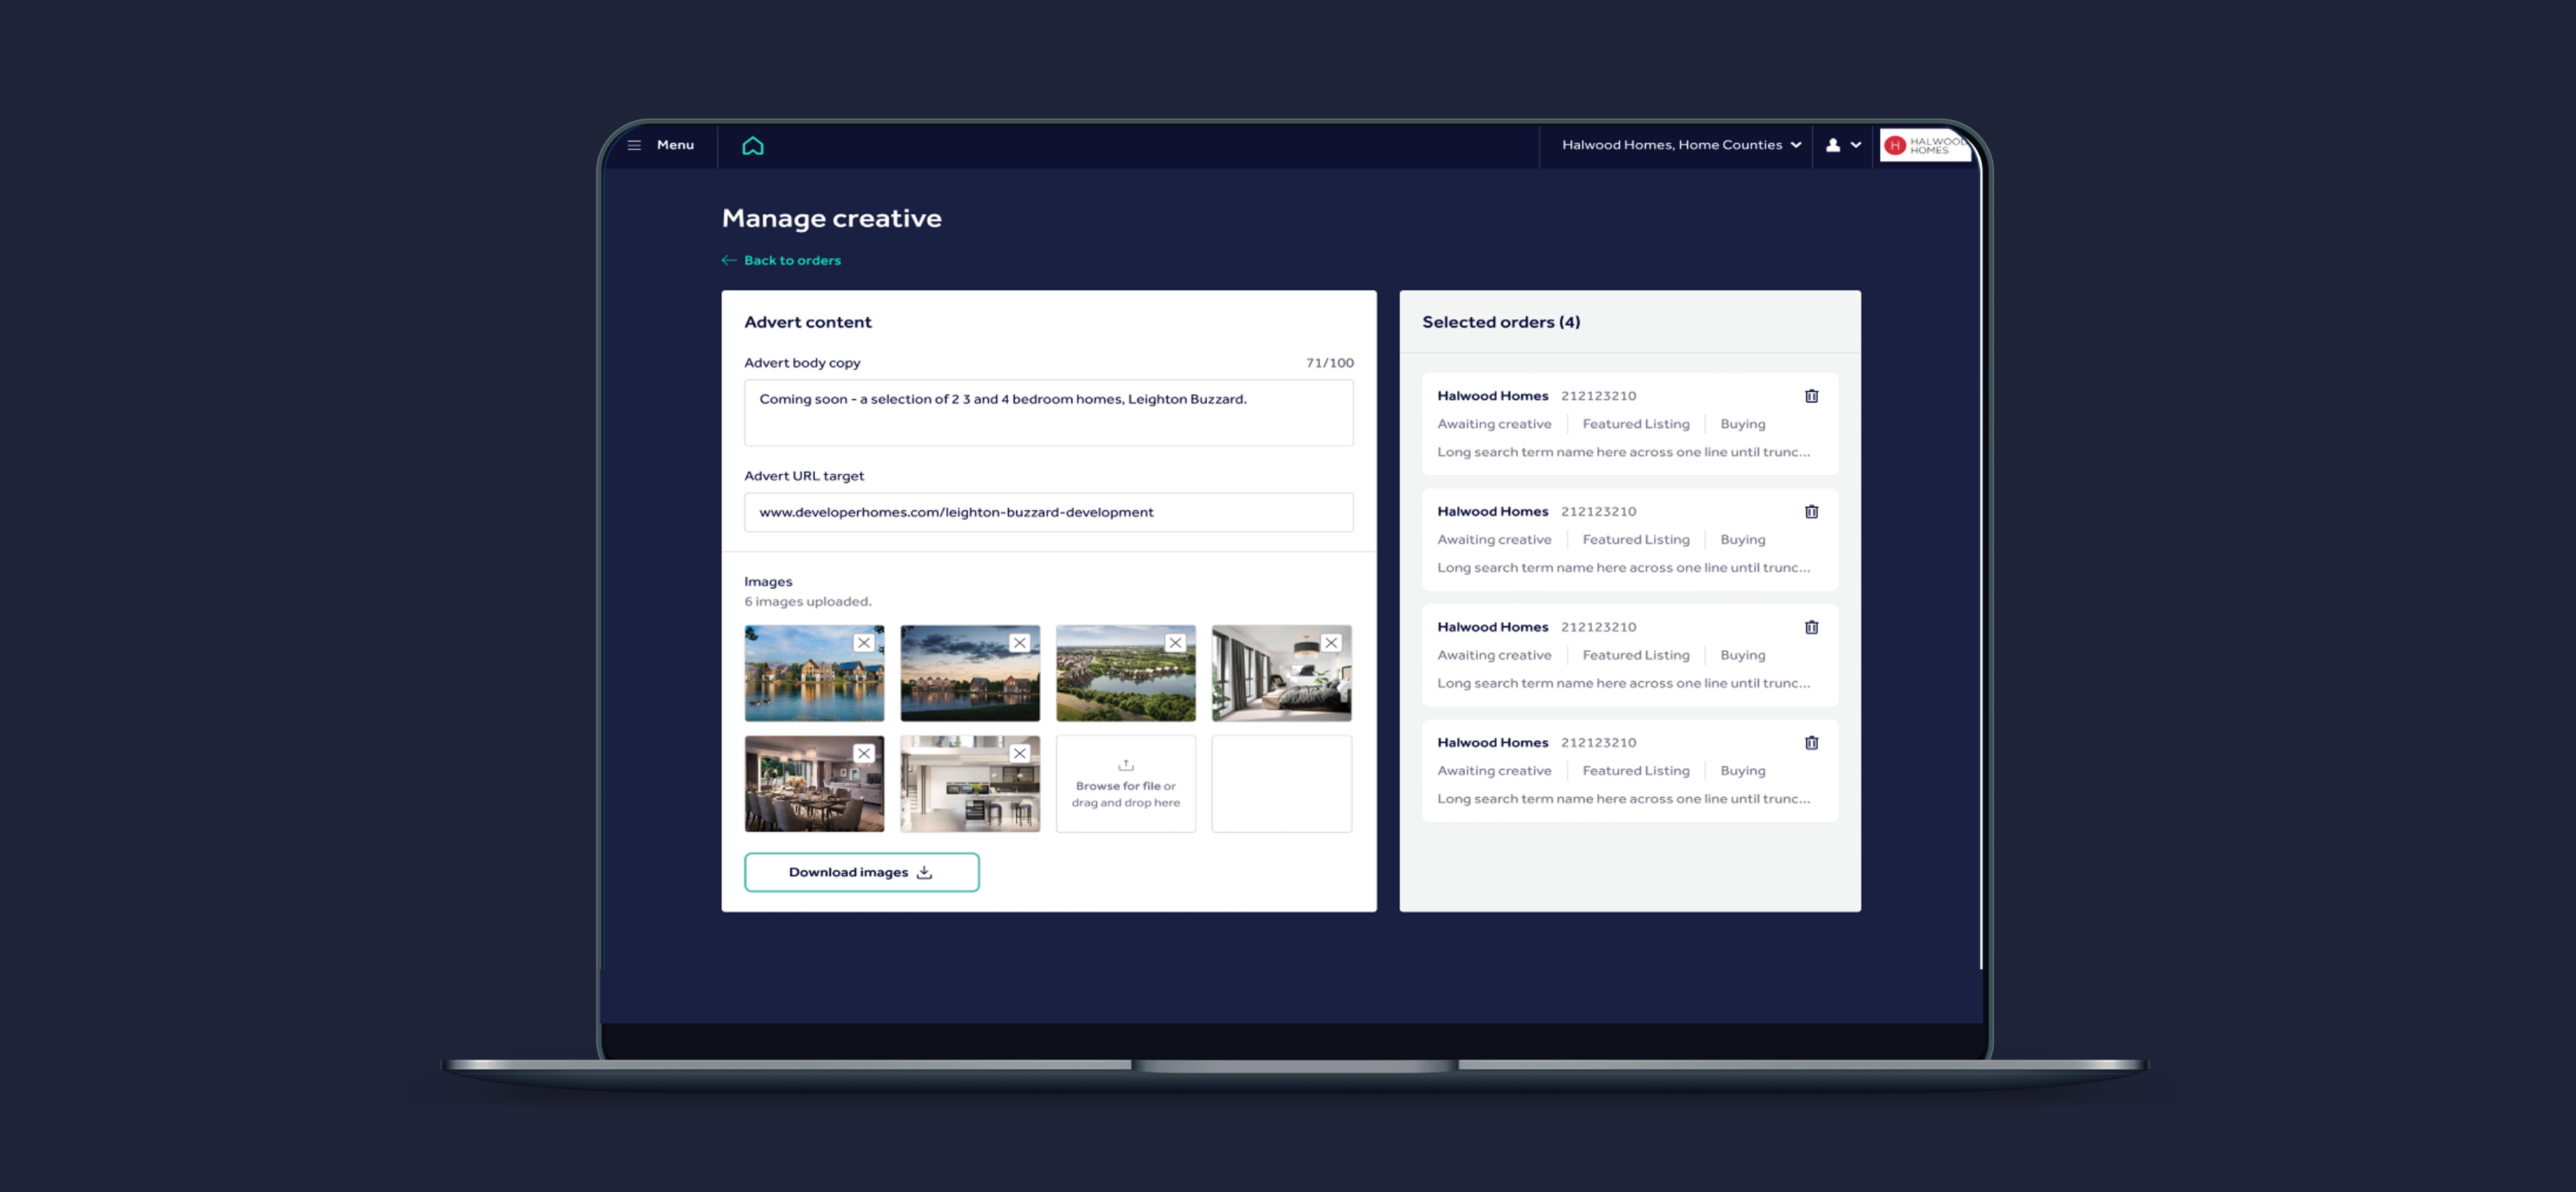
Task: Click Browse for file upload box
Action: pos(1125,784)
